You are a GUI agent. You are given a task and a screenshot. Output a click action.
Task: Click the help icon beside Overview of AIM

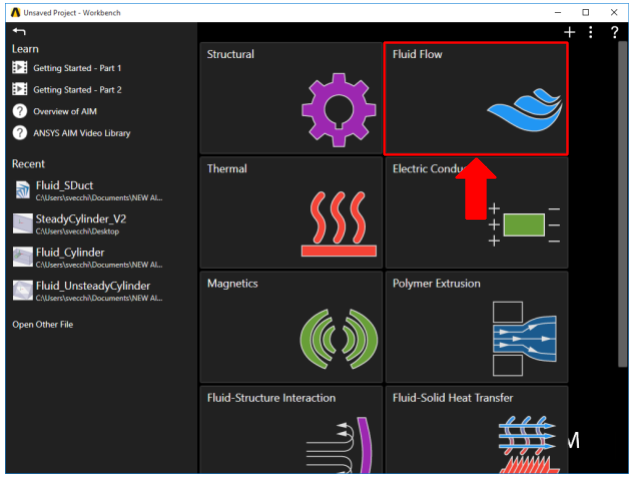19,111
